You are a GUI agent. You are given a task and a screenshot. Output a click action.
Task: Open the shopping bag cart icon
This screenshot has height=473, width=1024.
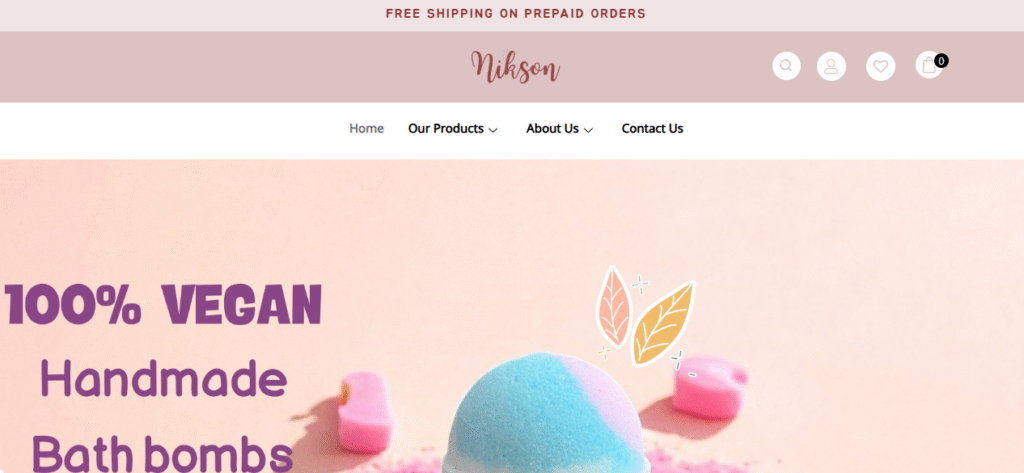tap(929, 65)
